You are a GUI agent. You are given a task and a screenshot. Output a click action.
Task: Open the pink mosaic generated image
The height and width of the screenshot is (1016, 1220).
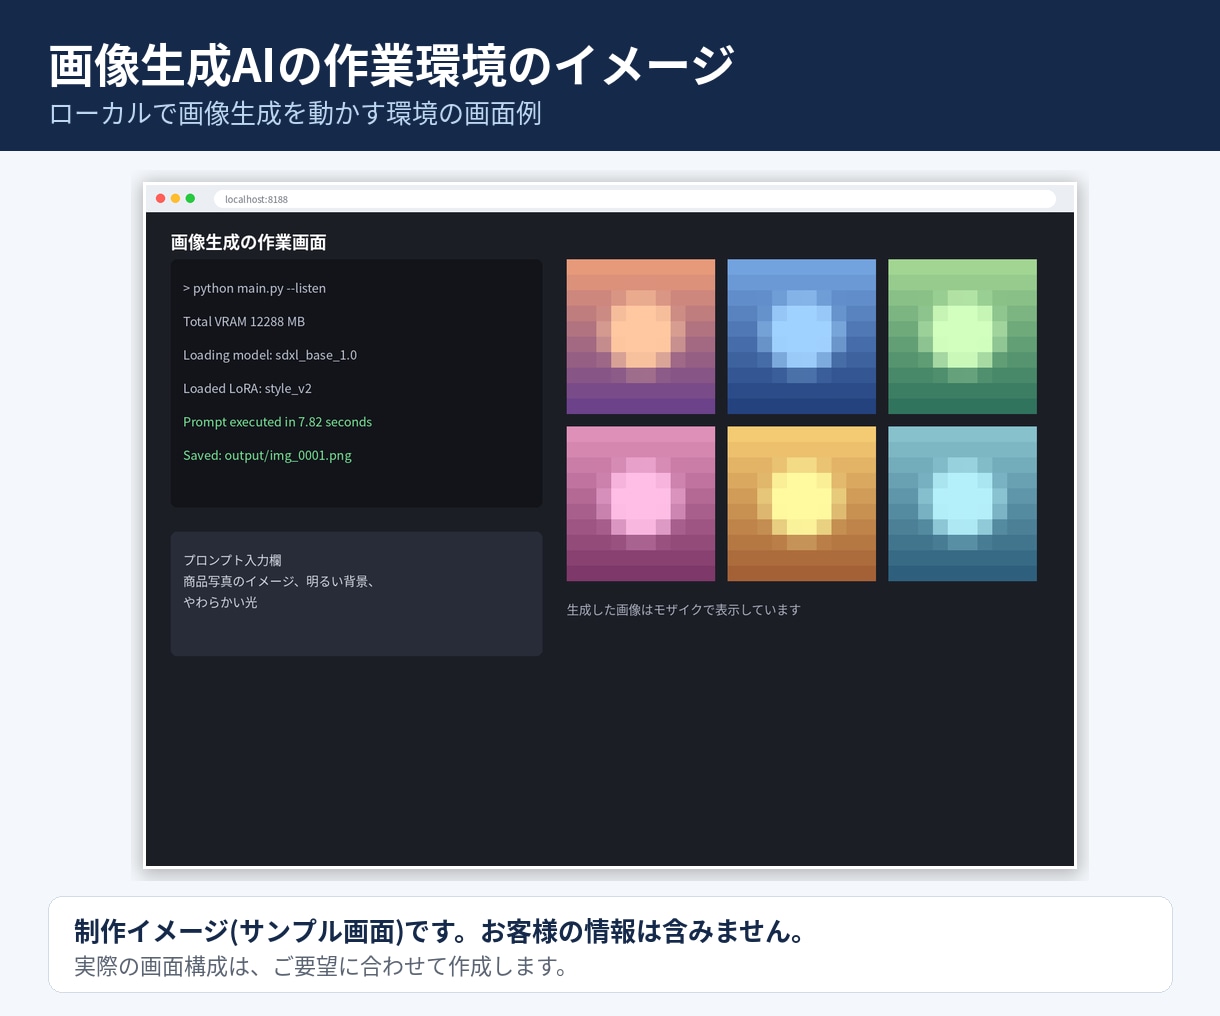(641, 504)
